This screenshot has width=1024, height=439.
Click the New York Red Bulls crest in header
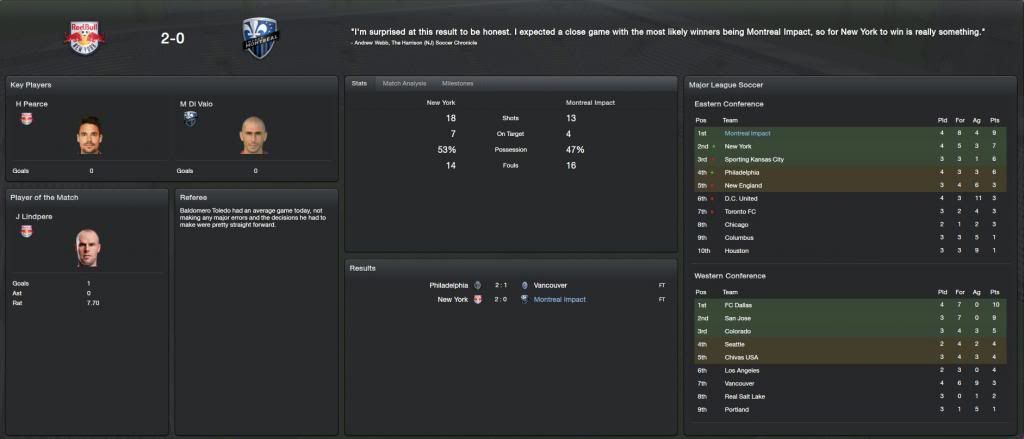(81, 34)
